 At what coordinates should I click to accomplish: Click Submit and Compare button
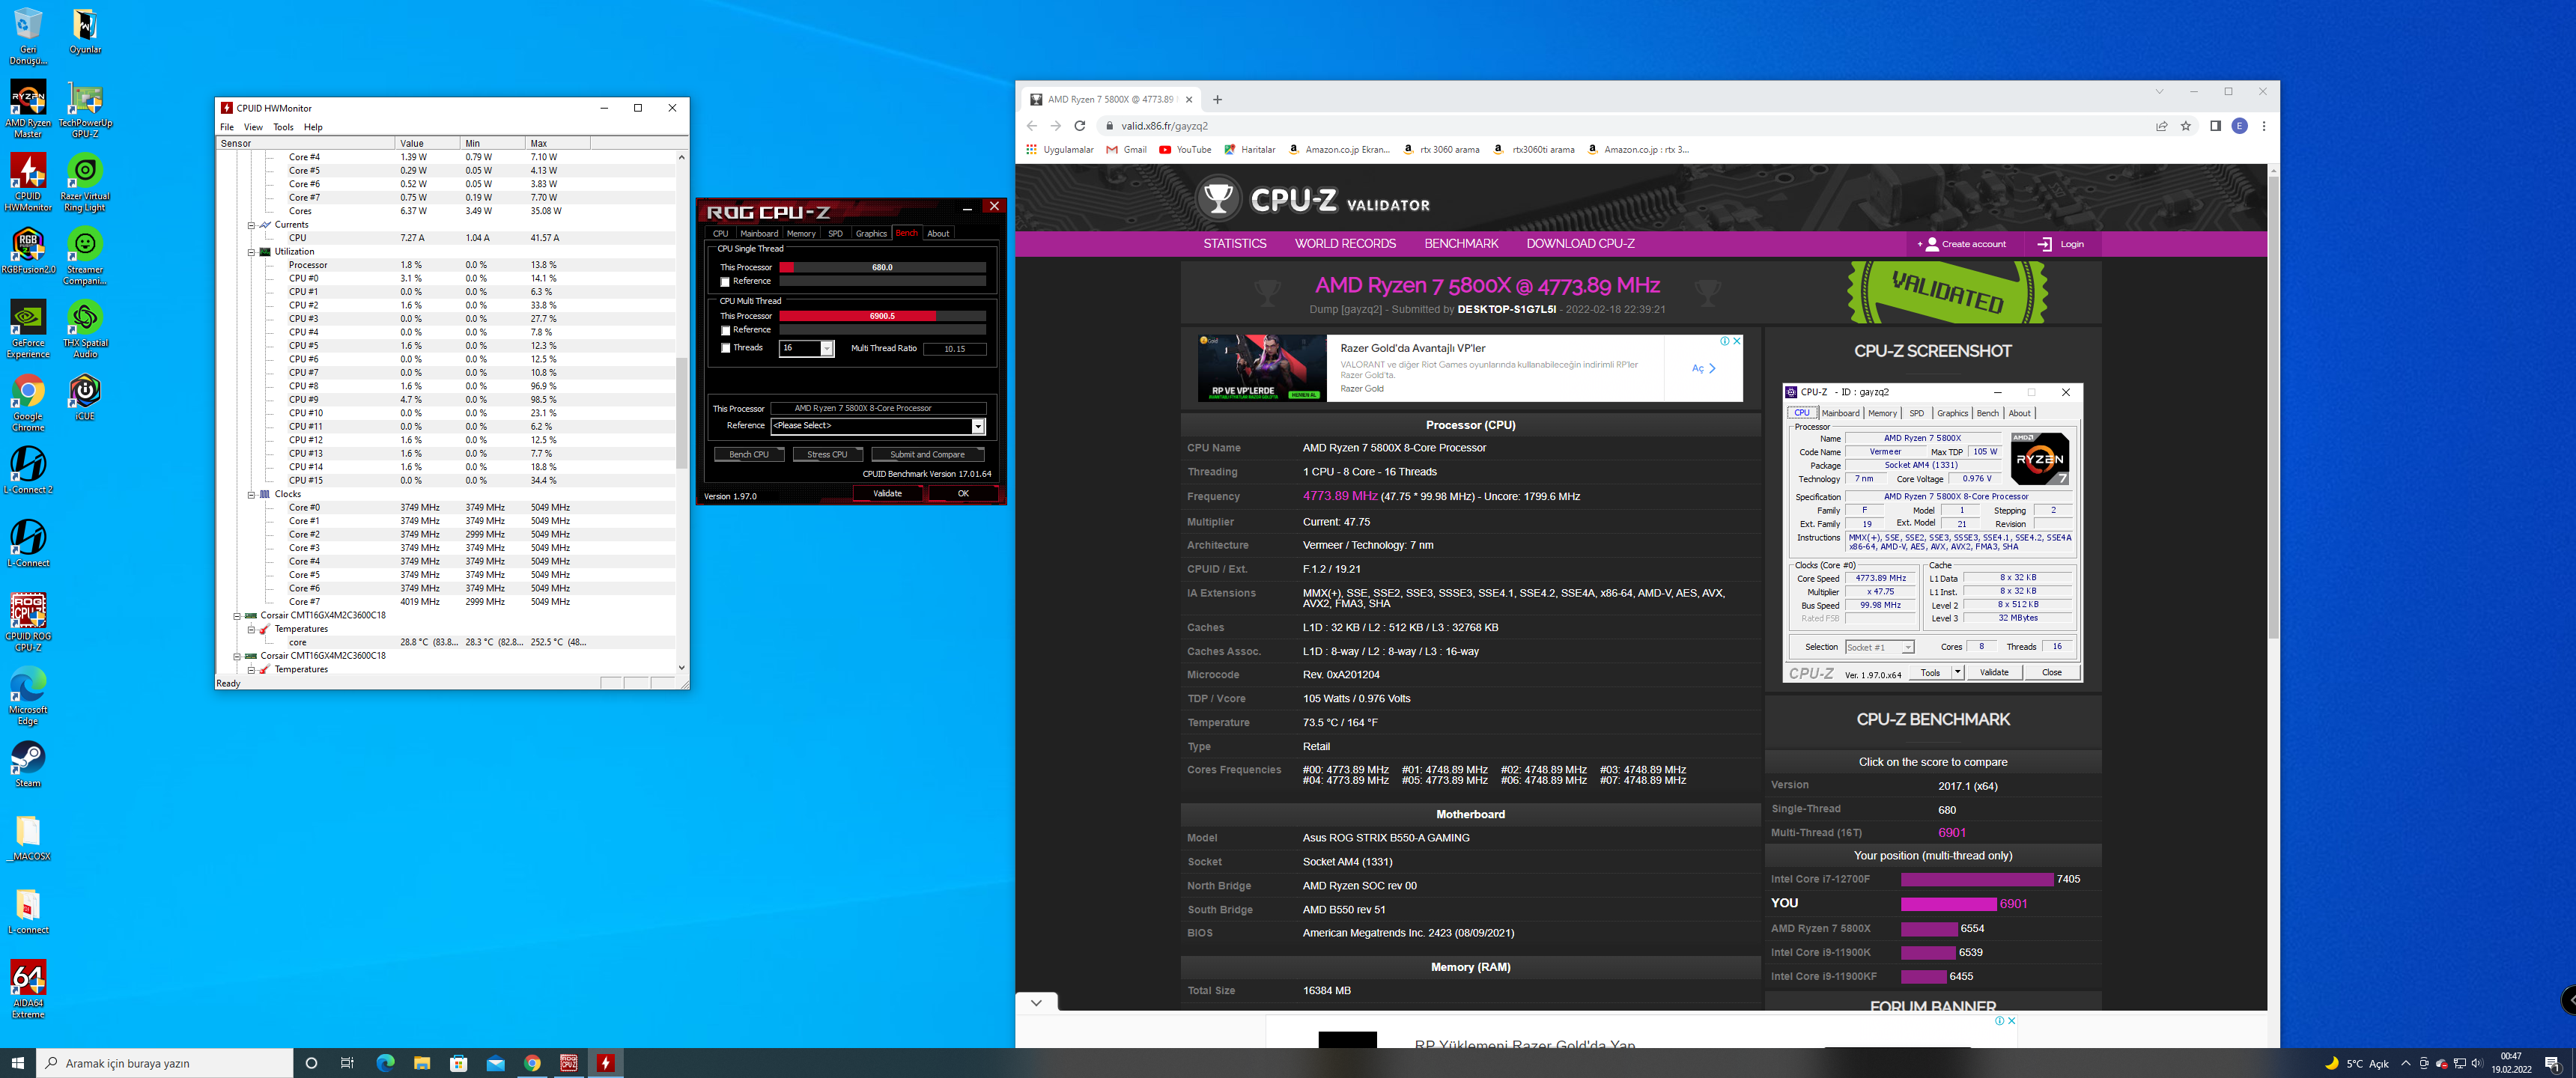[x=927, y=454]
